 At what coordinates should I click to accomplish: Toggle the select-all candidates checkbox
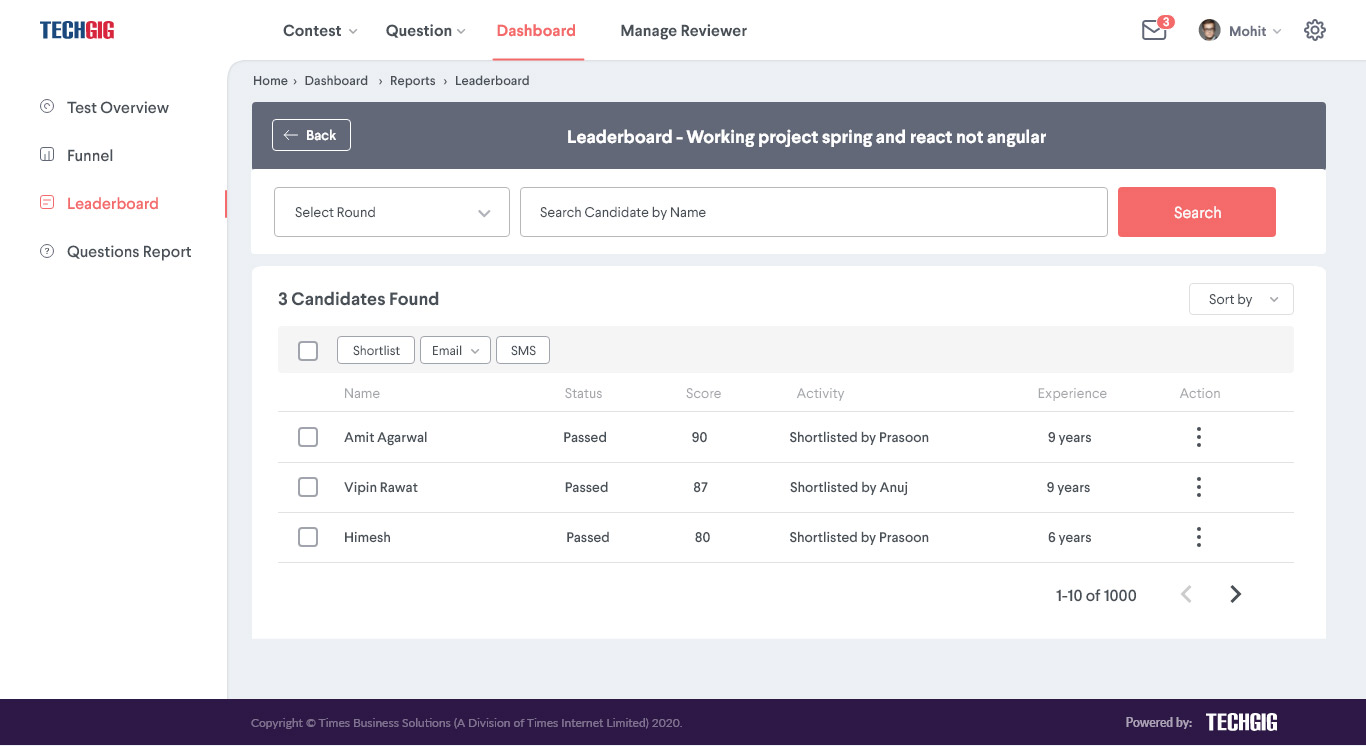pos(308,351)
